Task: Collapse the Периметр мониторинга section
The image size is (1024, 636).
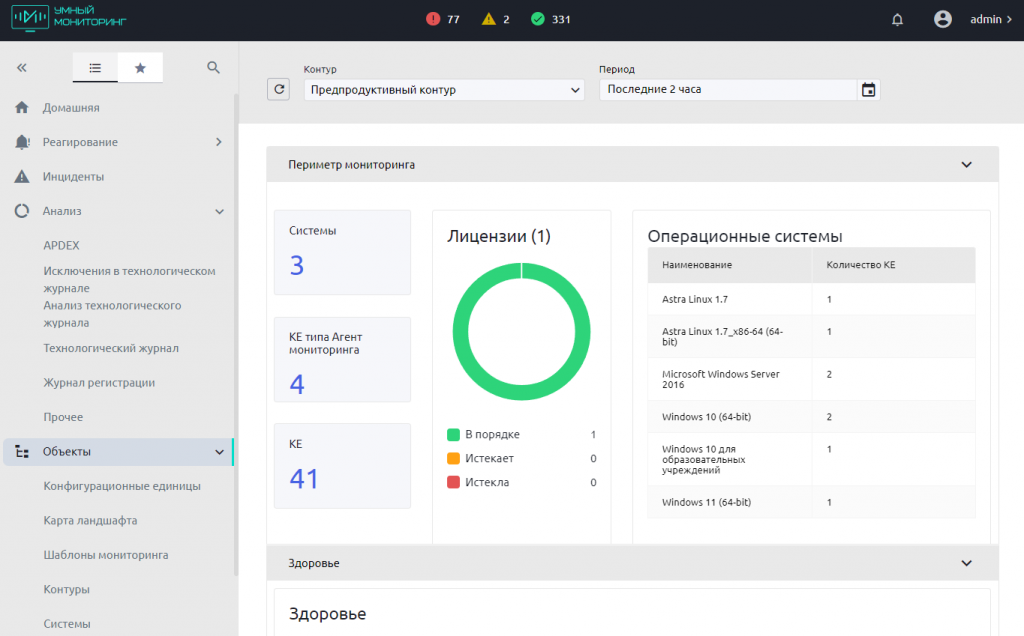Action: 966,165
